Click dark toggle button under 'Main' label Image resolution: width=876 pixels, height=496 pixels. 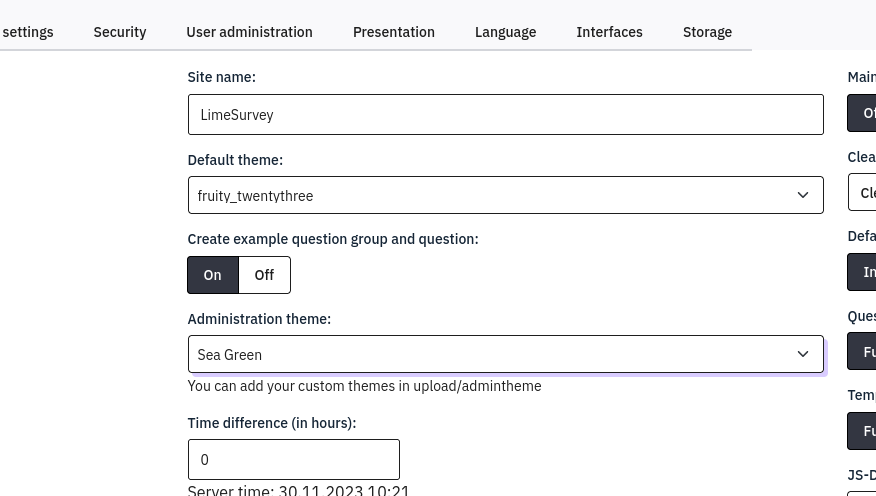[865, 113]
